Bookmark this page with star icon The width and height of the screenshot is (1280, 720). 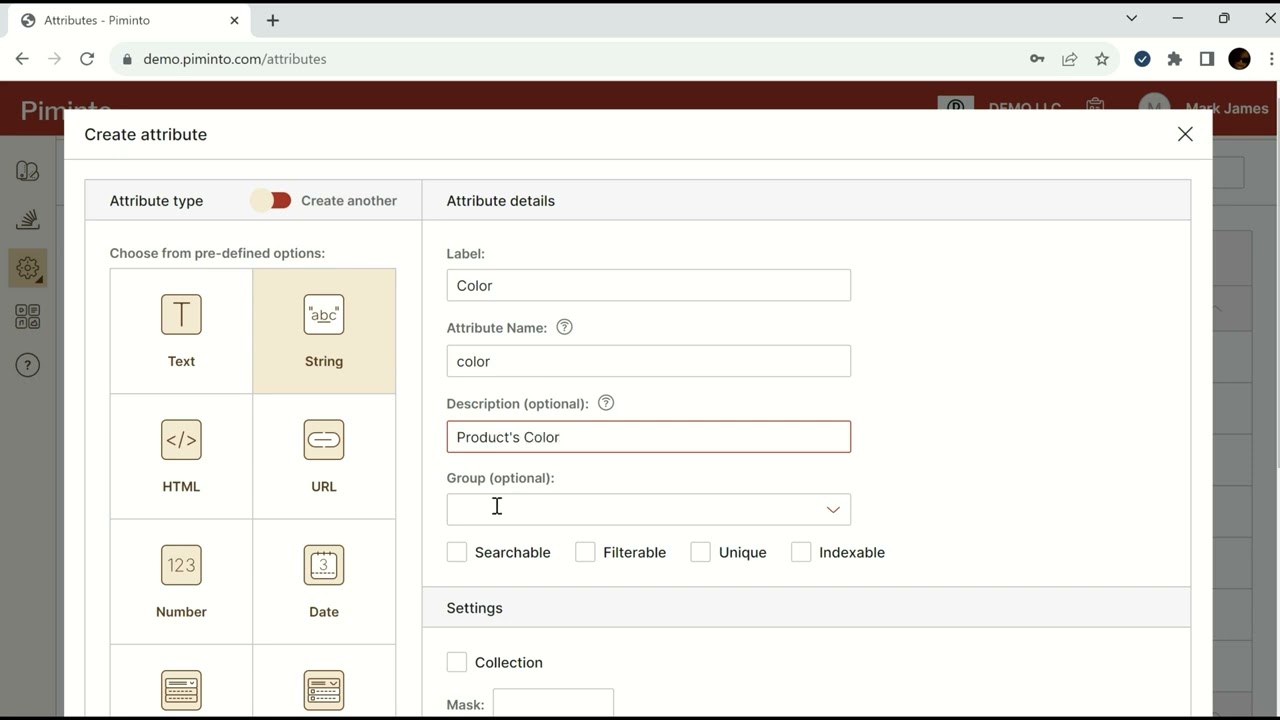click(1102, 59)
